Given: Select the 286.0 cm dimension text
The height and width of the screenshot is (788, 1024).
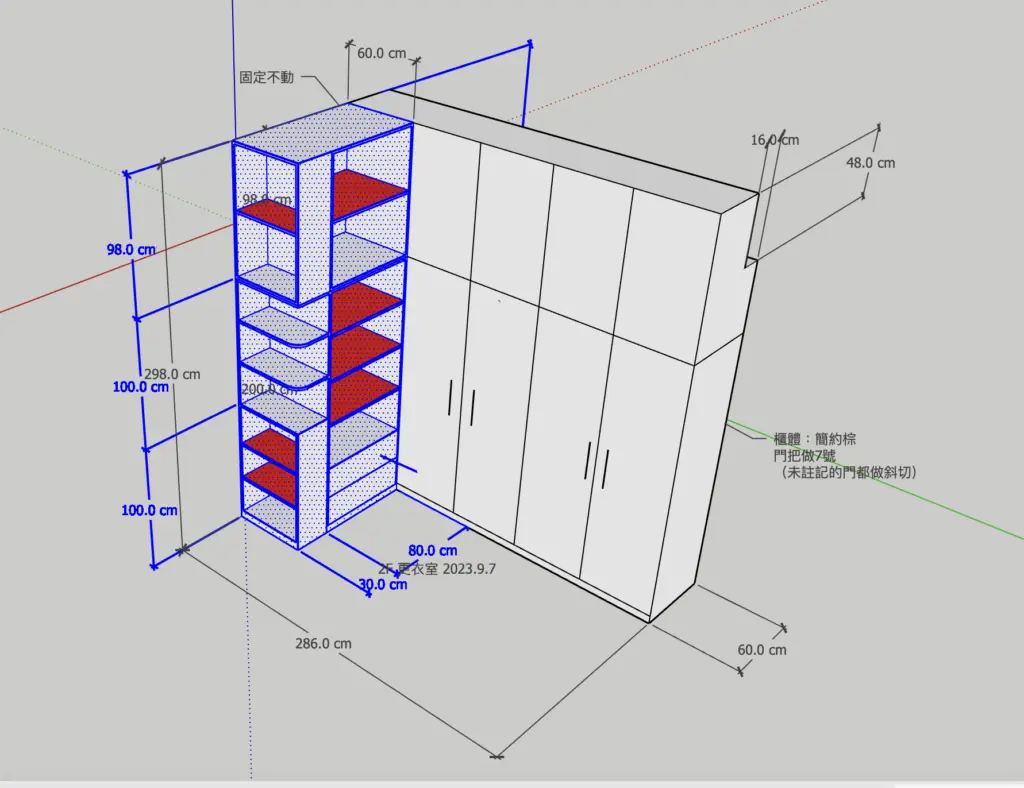Looking at the screenshot, I should (x=322, y=644).
